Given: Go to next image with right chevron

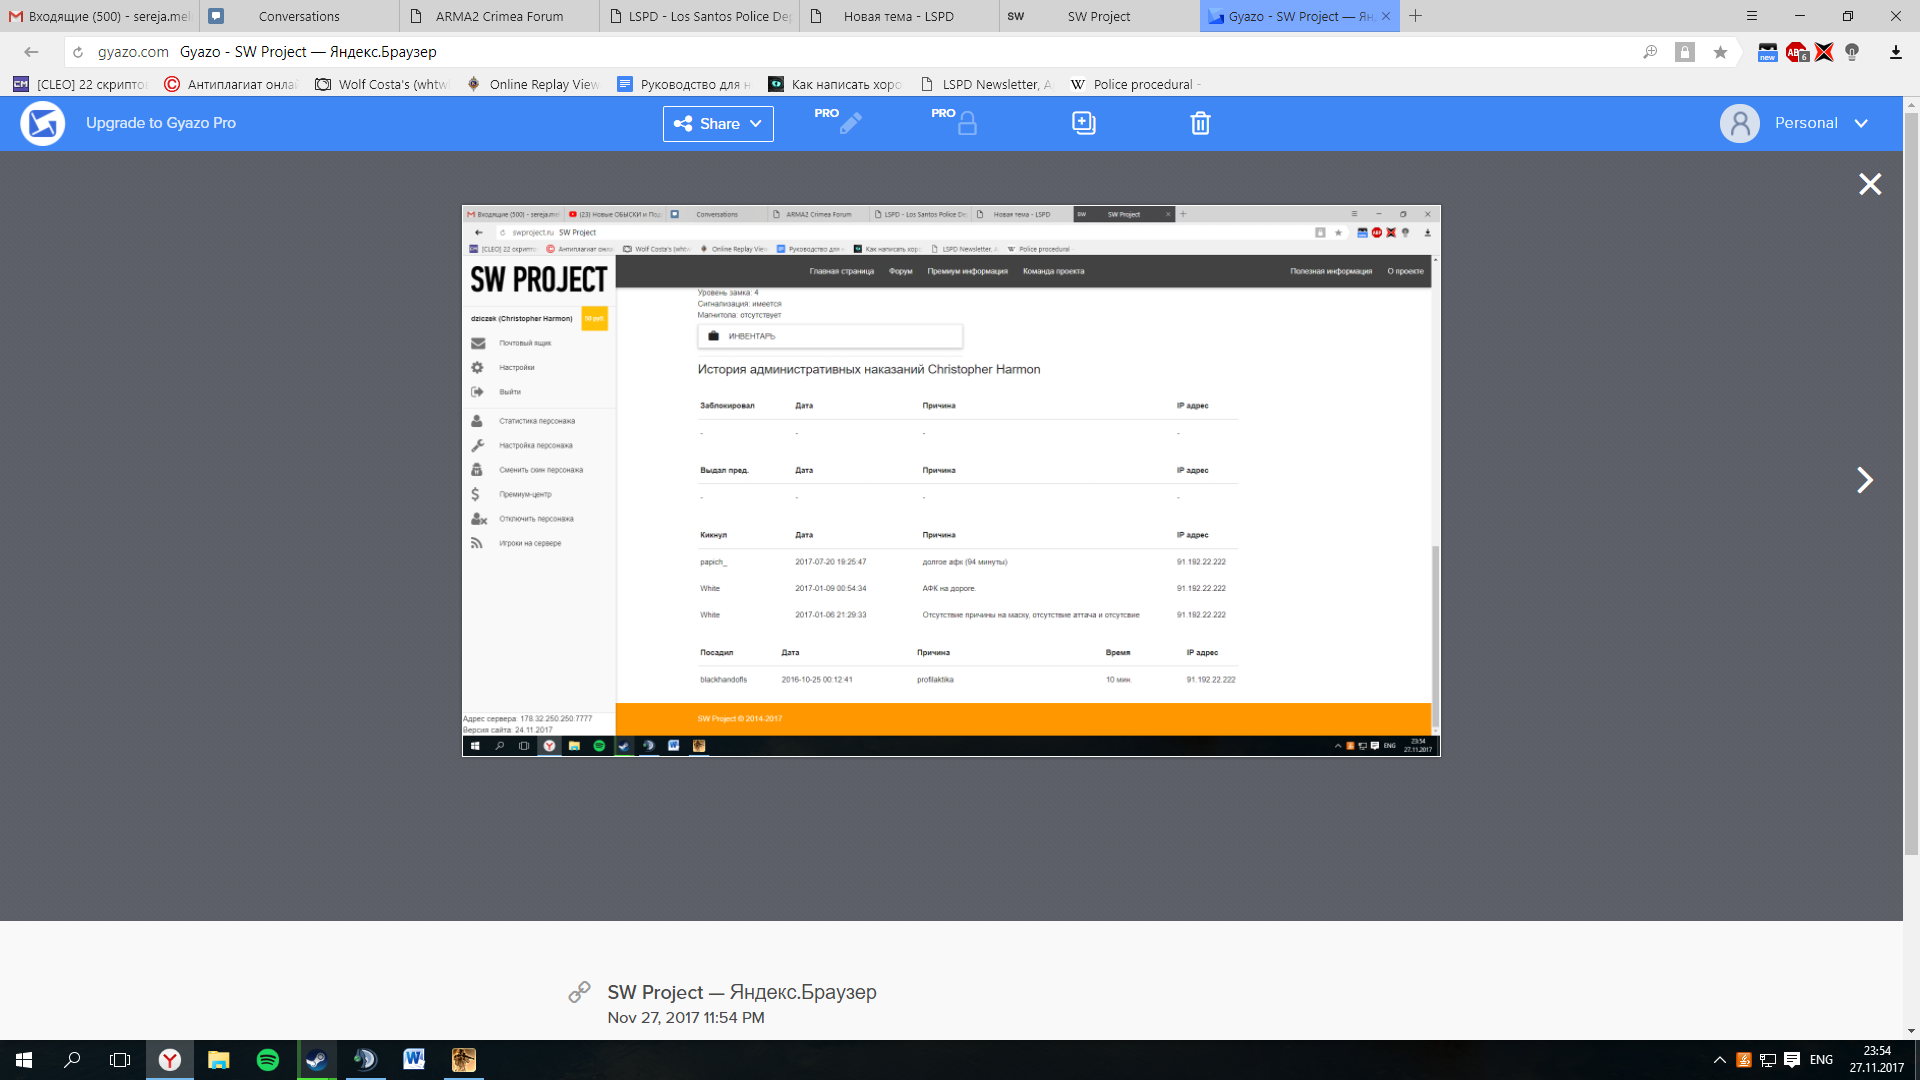Looking at the screenshot, I should pyautogui.click(x=1864, y=480).
